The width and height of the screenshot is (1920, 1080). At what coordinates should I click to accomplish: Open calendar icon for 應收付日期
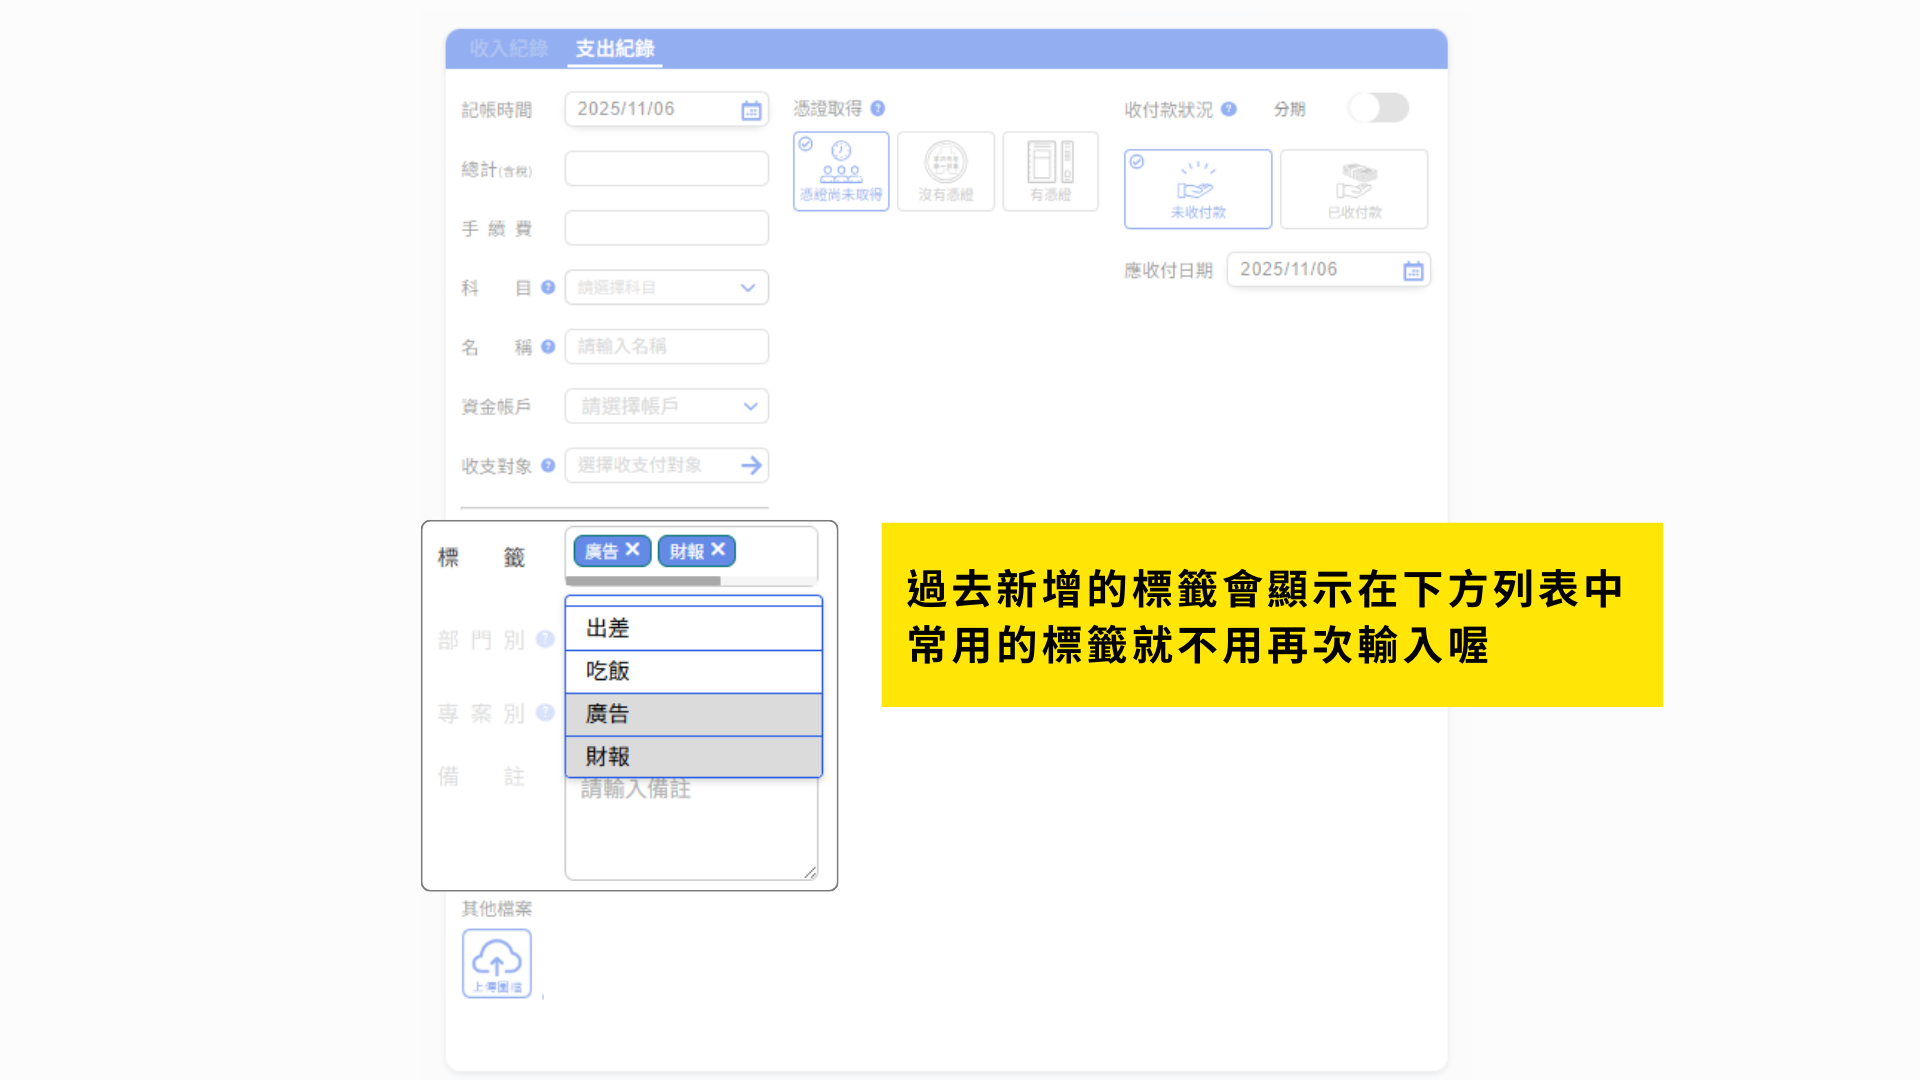point(1412,271)
